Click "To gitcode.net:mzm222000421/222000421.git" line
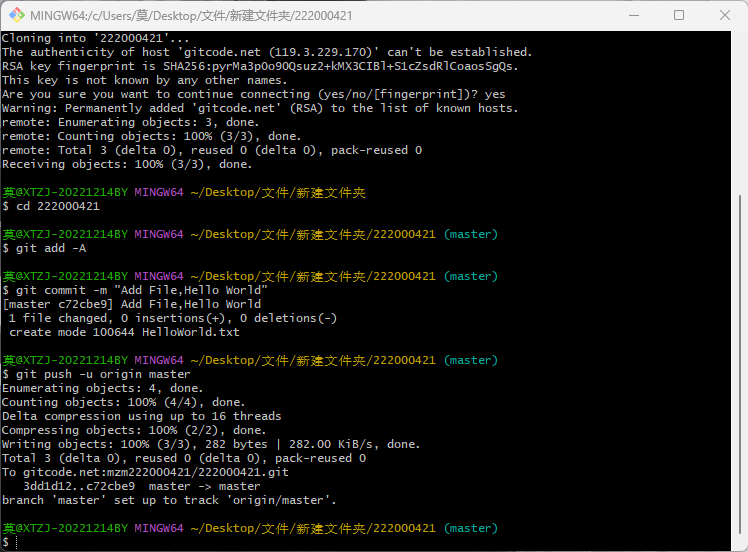 coord(145,472)
